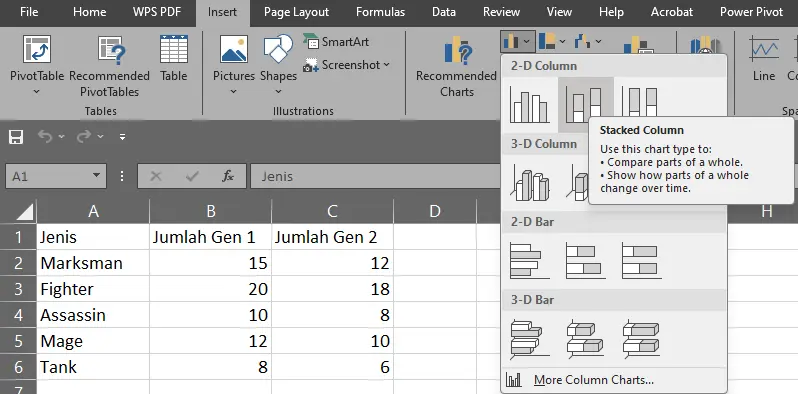The width and height of the screenshot is (798, 394).
Task: Go to the Review tab
Action: pos(501,12)
